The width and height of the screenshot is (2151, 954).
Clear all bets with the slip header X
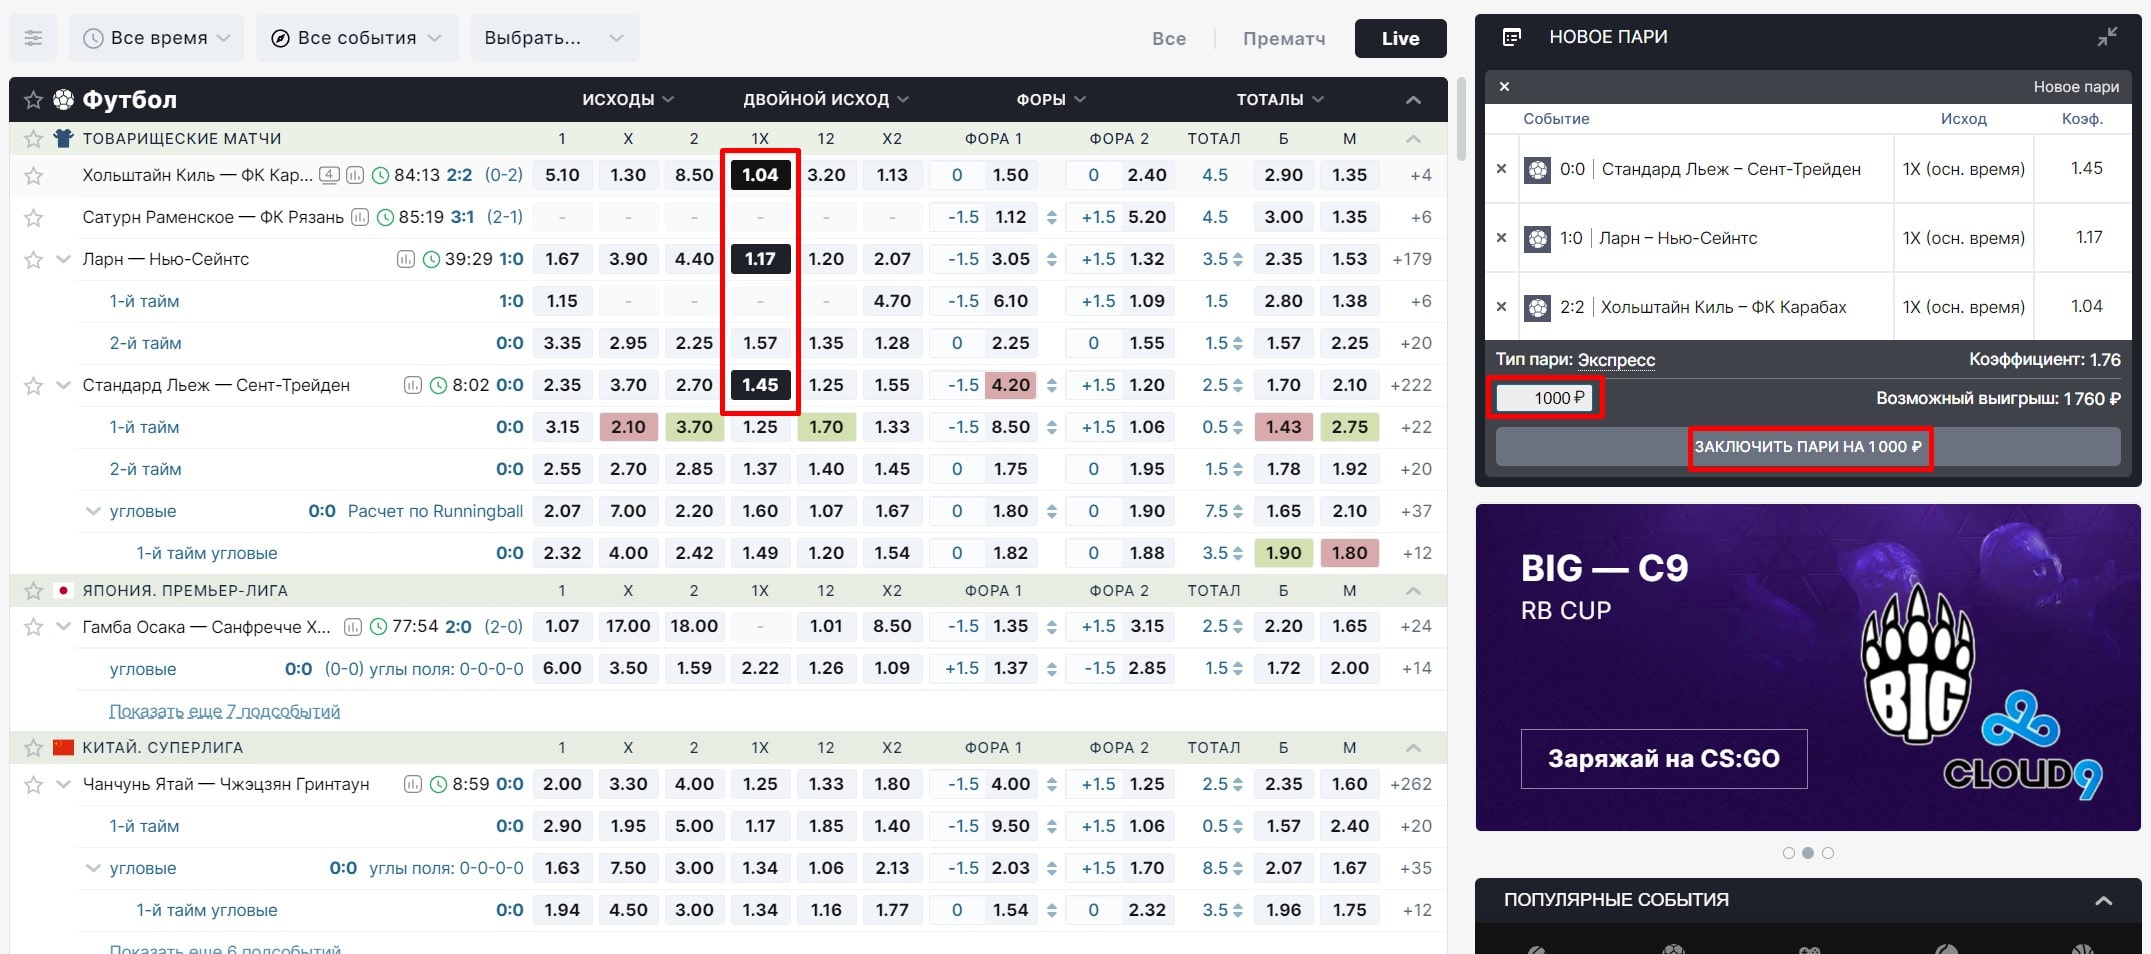(x=1504, y=87)
